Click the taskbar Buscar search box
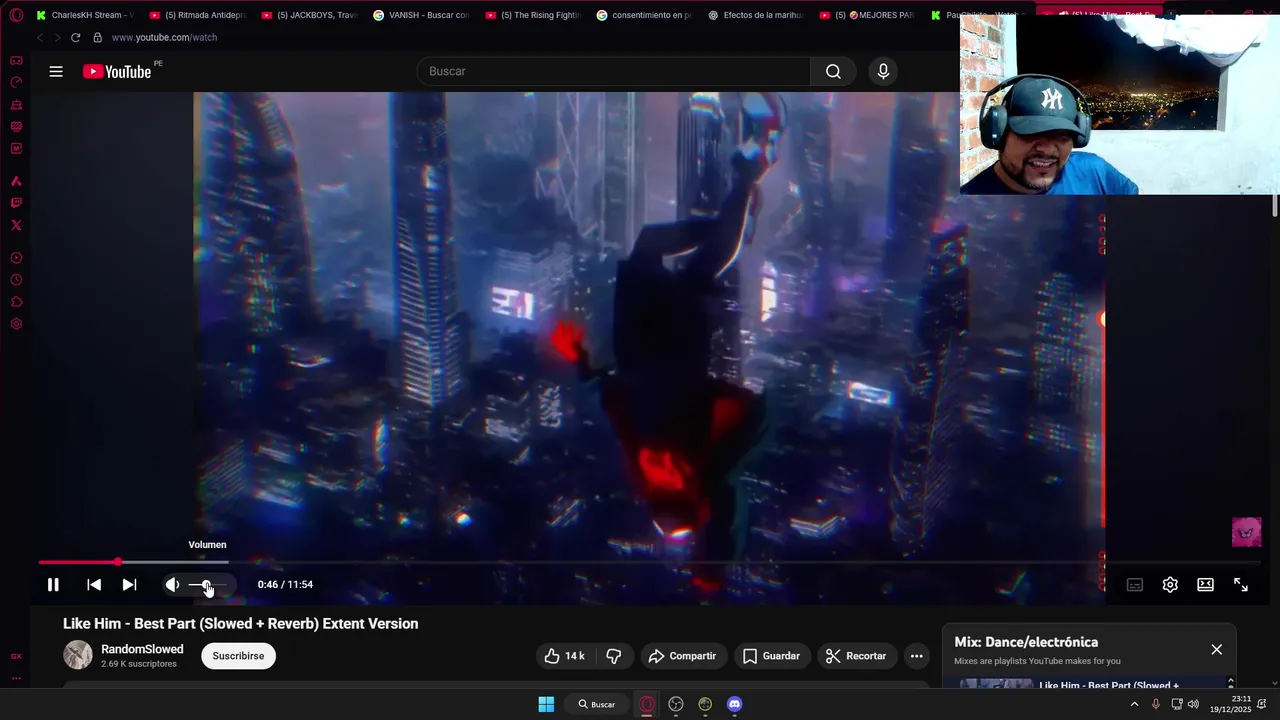 point(597,704)
